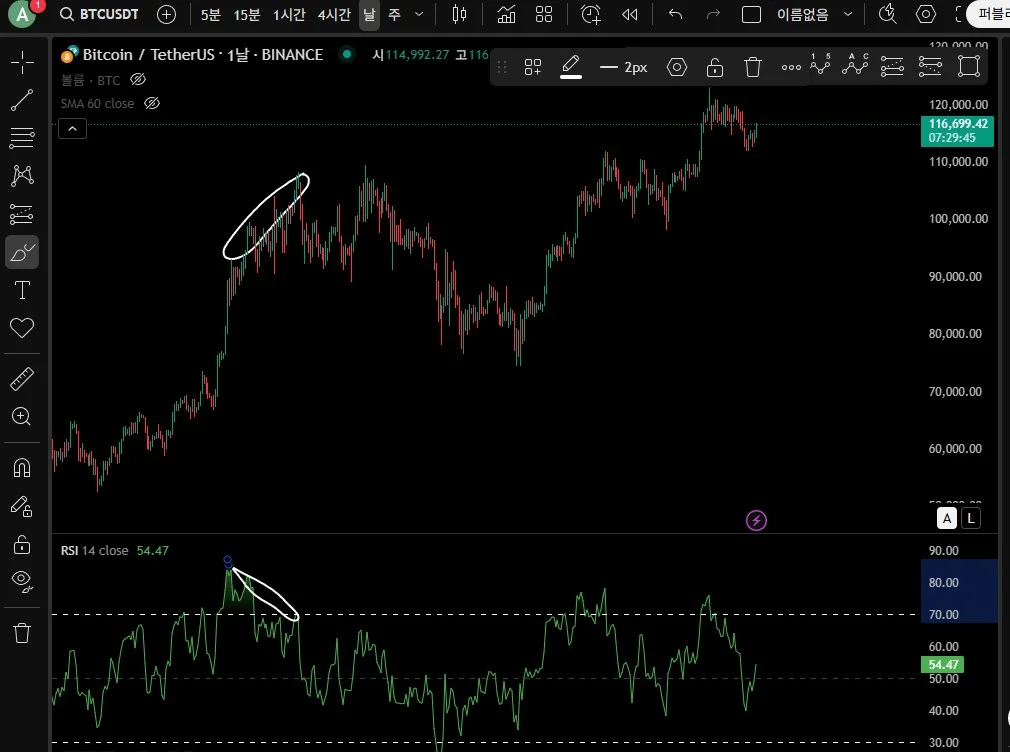Viewport: 1010px width, 752px height.
Task: Switch to the 15분 timeframe
Action: 247,14
